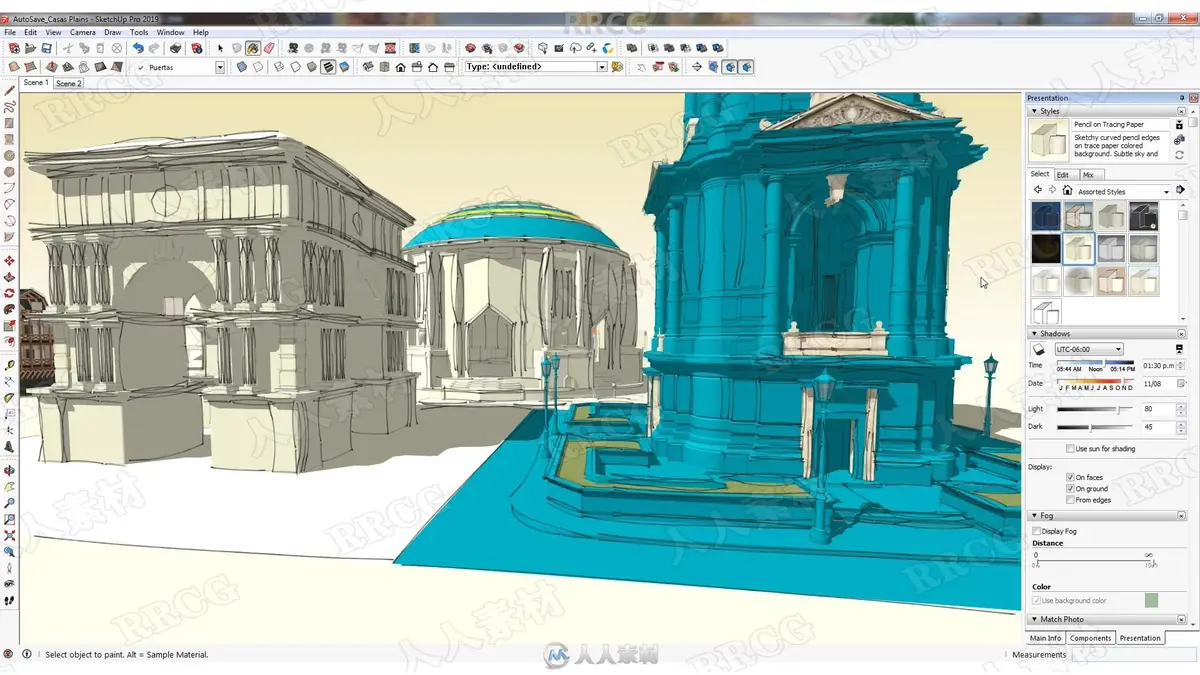Click the Styles home icon
The image size is (1200, 675).
click(1067, 190)
